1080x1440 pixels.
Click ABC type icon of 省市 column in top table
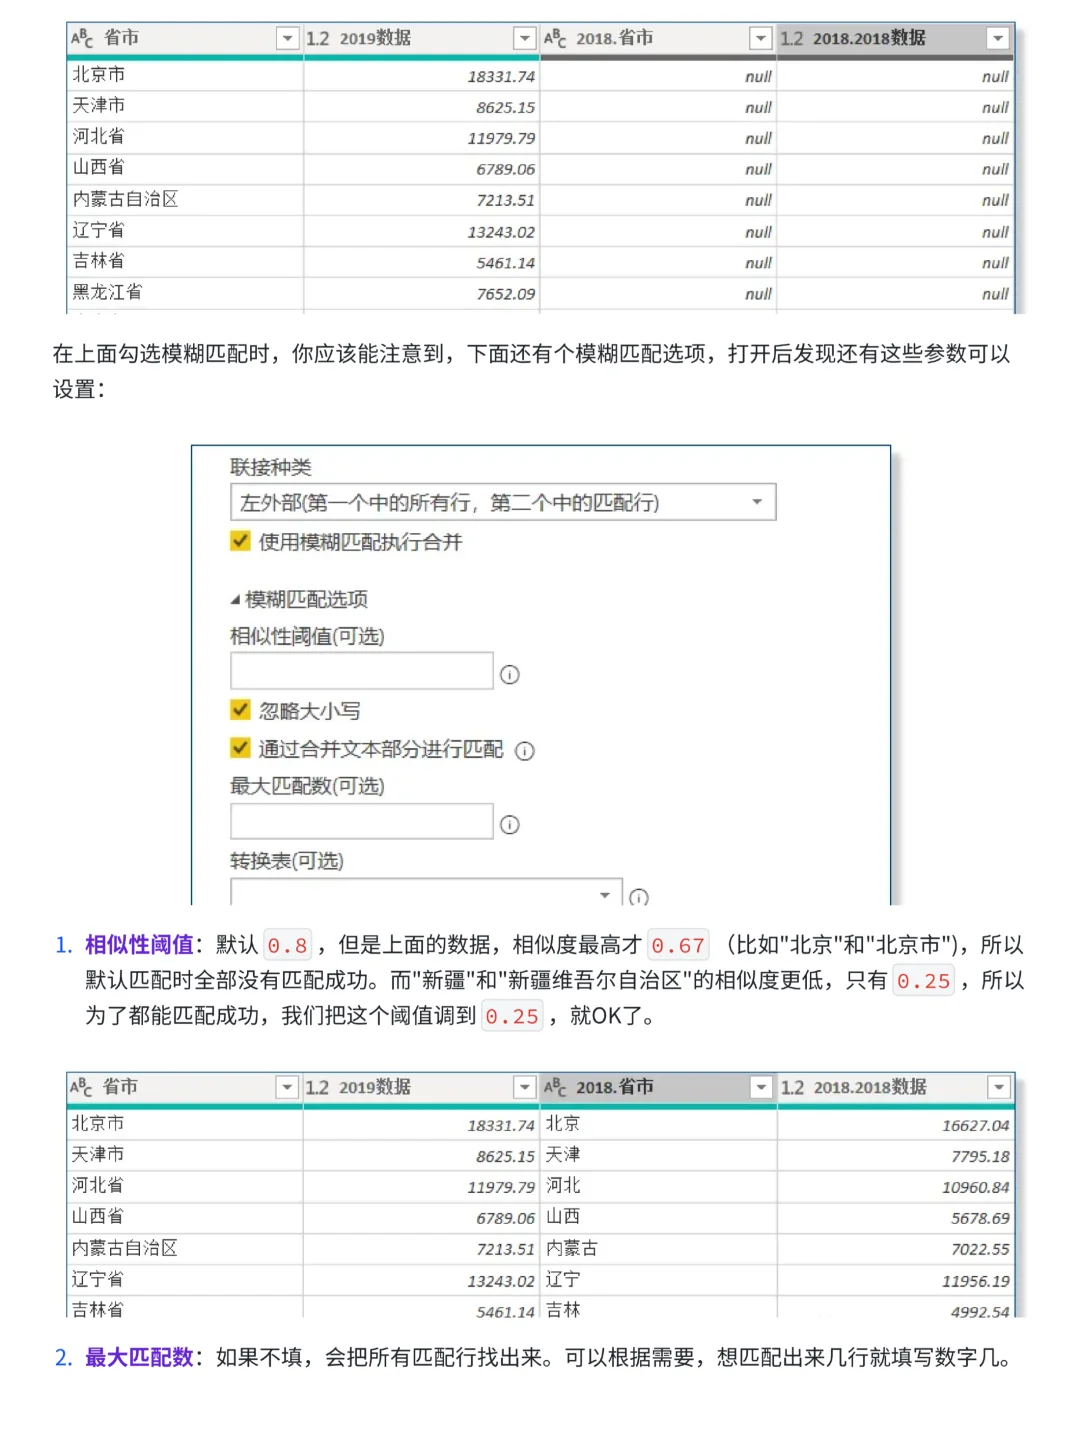(82, 39)
